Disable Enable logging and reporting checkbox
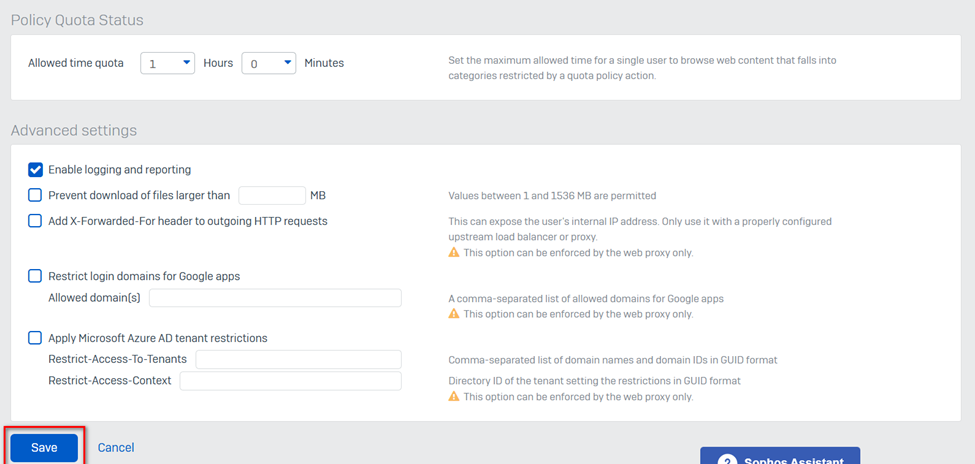The width and height of the screenshot is (975, 464). coord(35,170)
